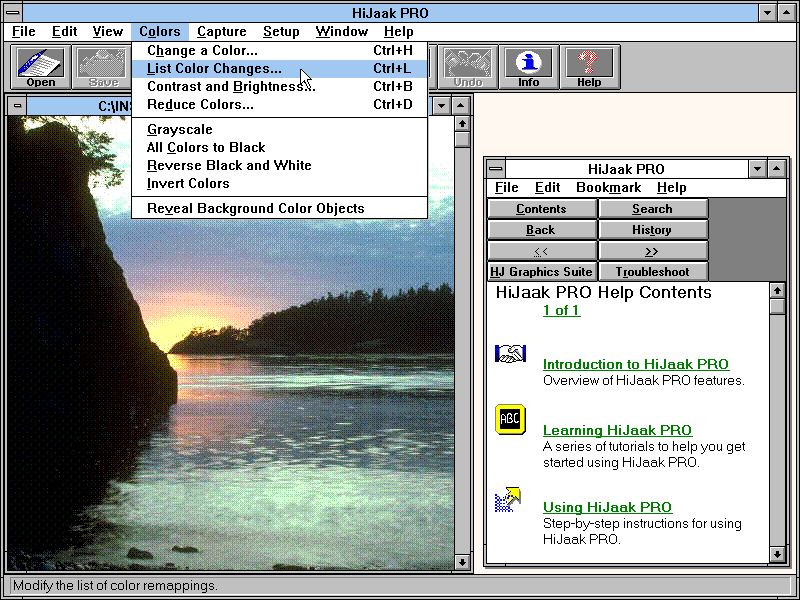Open the Capture menu
This screenshot has width=800, height=600.
pyautogui.click(x=221, y=32)
